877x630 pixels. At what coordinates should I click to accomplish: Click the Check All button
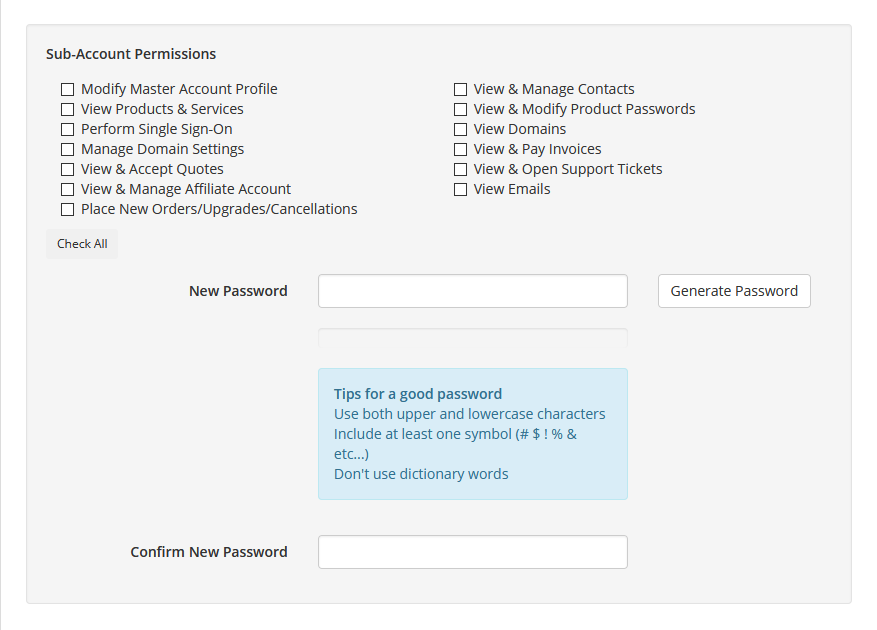point(81,243)
